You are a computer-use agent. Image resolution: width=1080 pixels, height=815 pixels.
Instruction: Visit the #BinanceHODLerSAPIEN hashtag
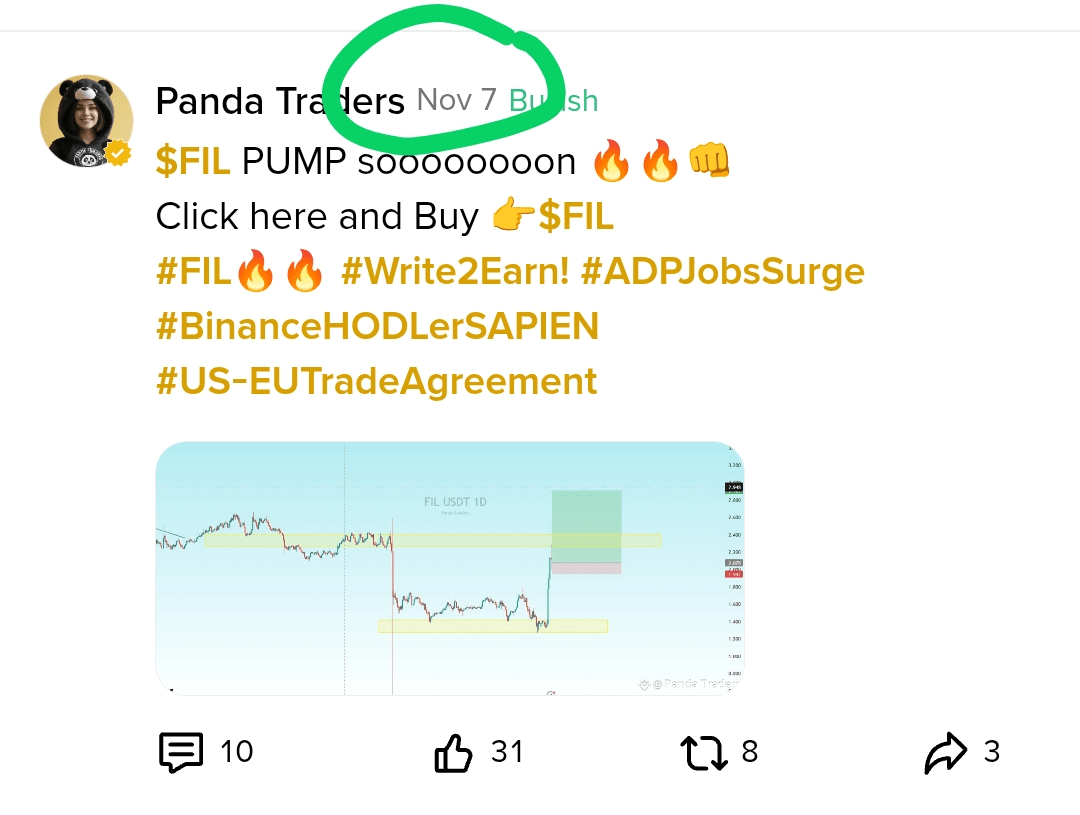pyautogui.click(x=377, y=326)
